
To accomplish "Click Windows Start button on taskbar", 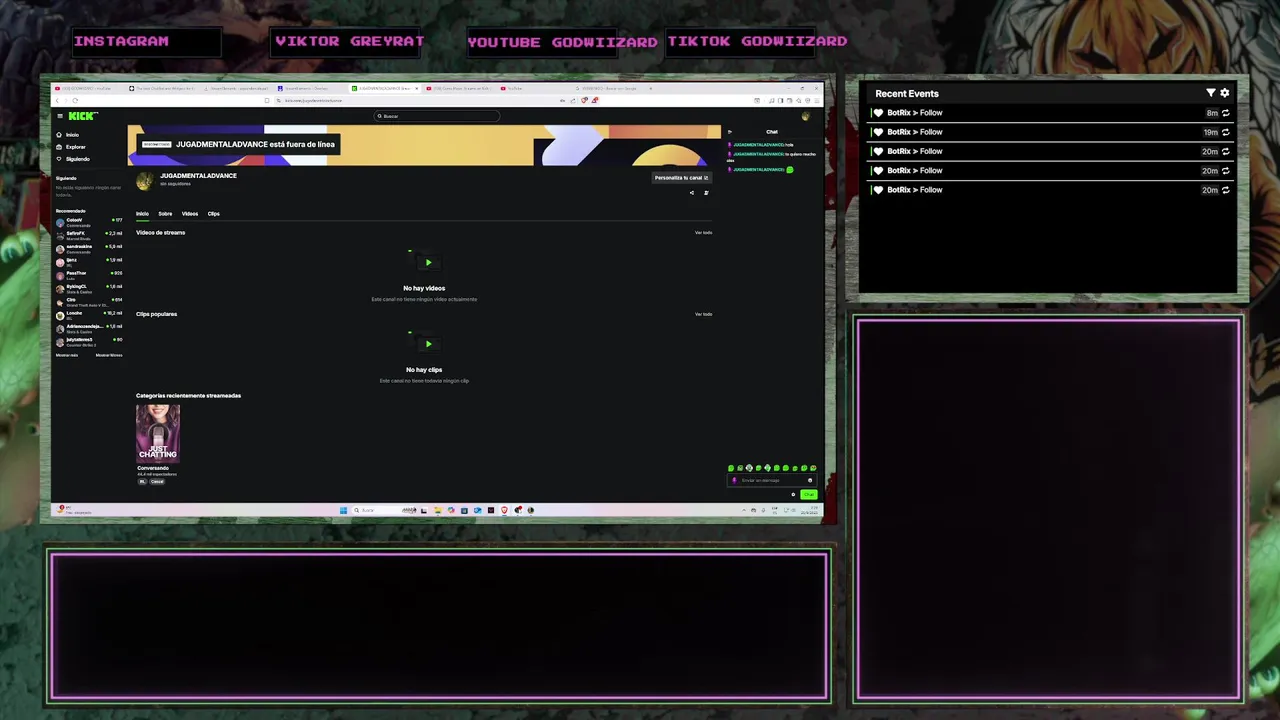I will [x=343, y=510].
